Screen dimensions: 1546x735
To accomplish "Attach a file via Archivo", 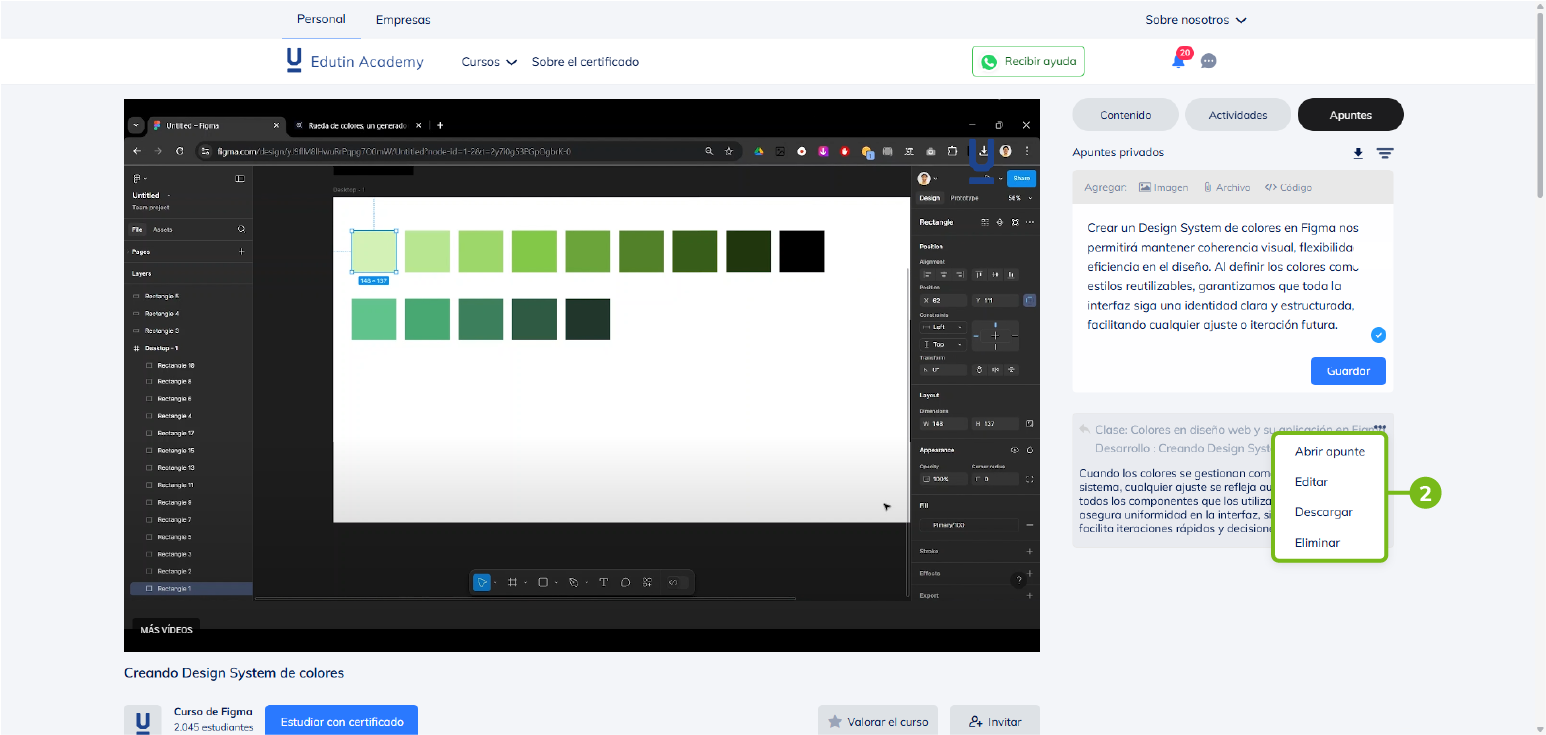I will coord(1227,187).
